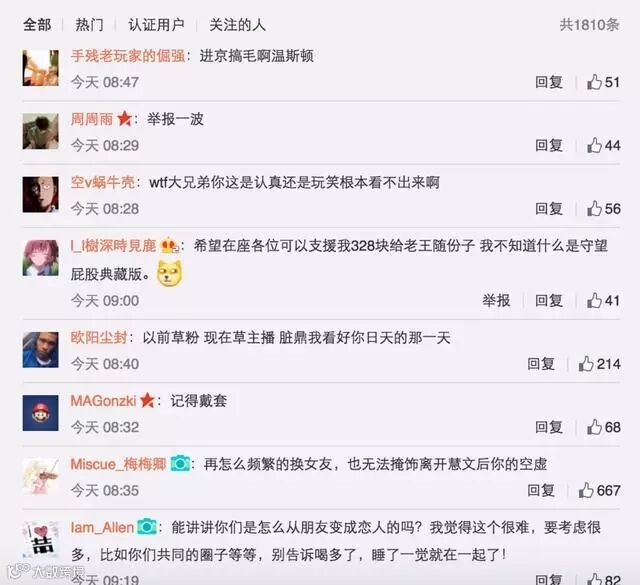Open 空v蜗牛壳's profile via username
Screen dimensions: 640x585
click(102, 182)
